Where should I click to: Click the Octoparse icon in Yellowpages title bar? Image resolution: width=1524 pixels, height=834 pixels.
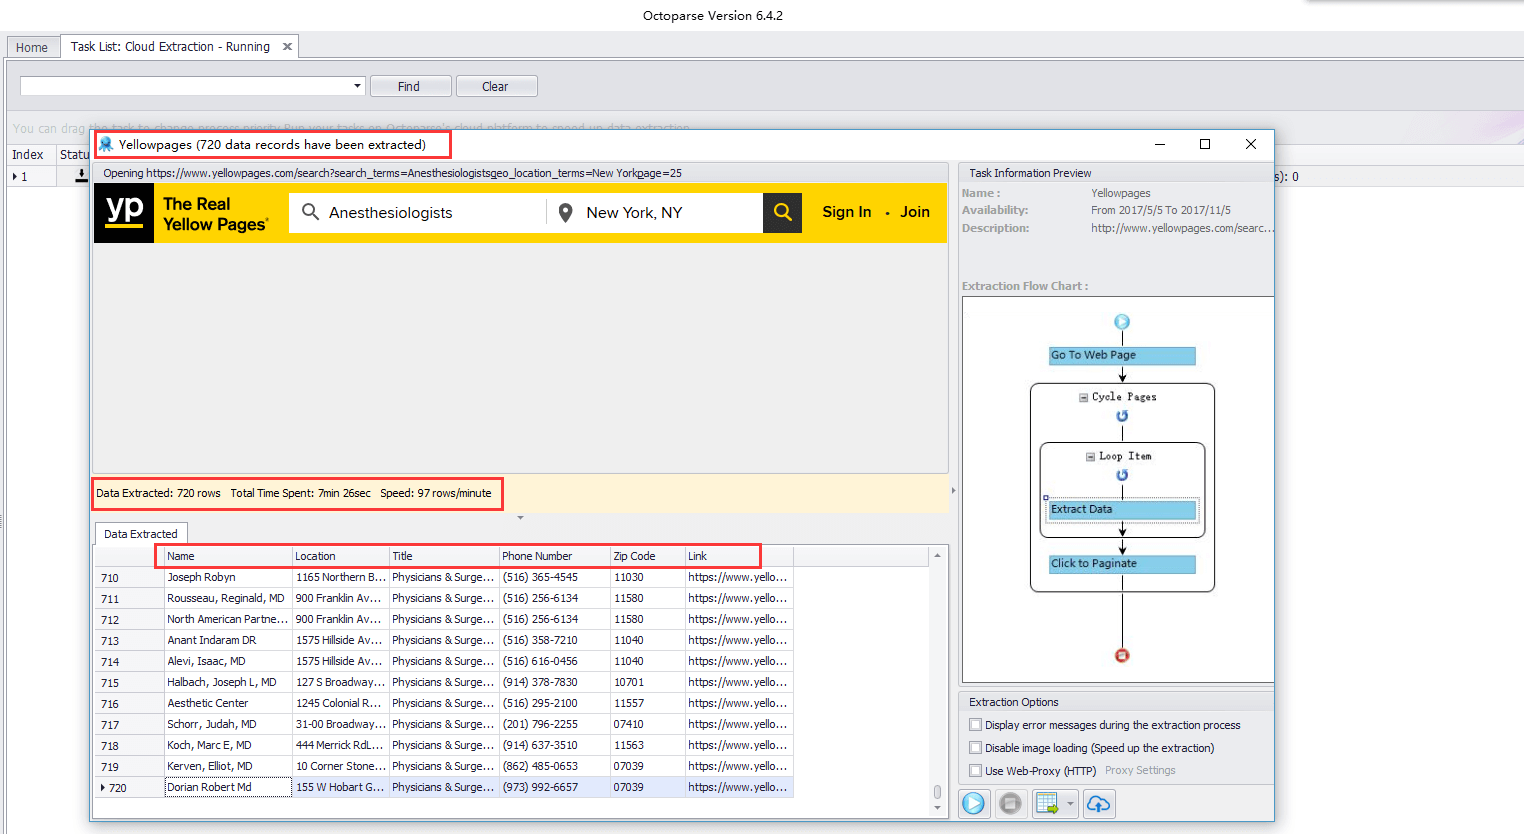106,144
